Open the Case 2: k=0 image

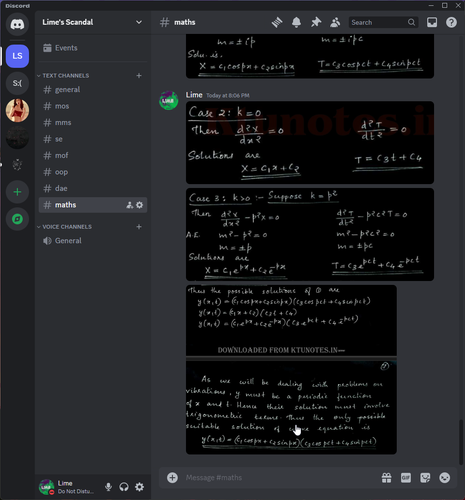[x=310, y=143]
